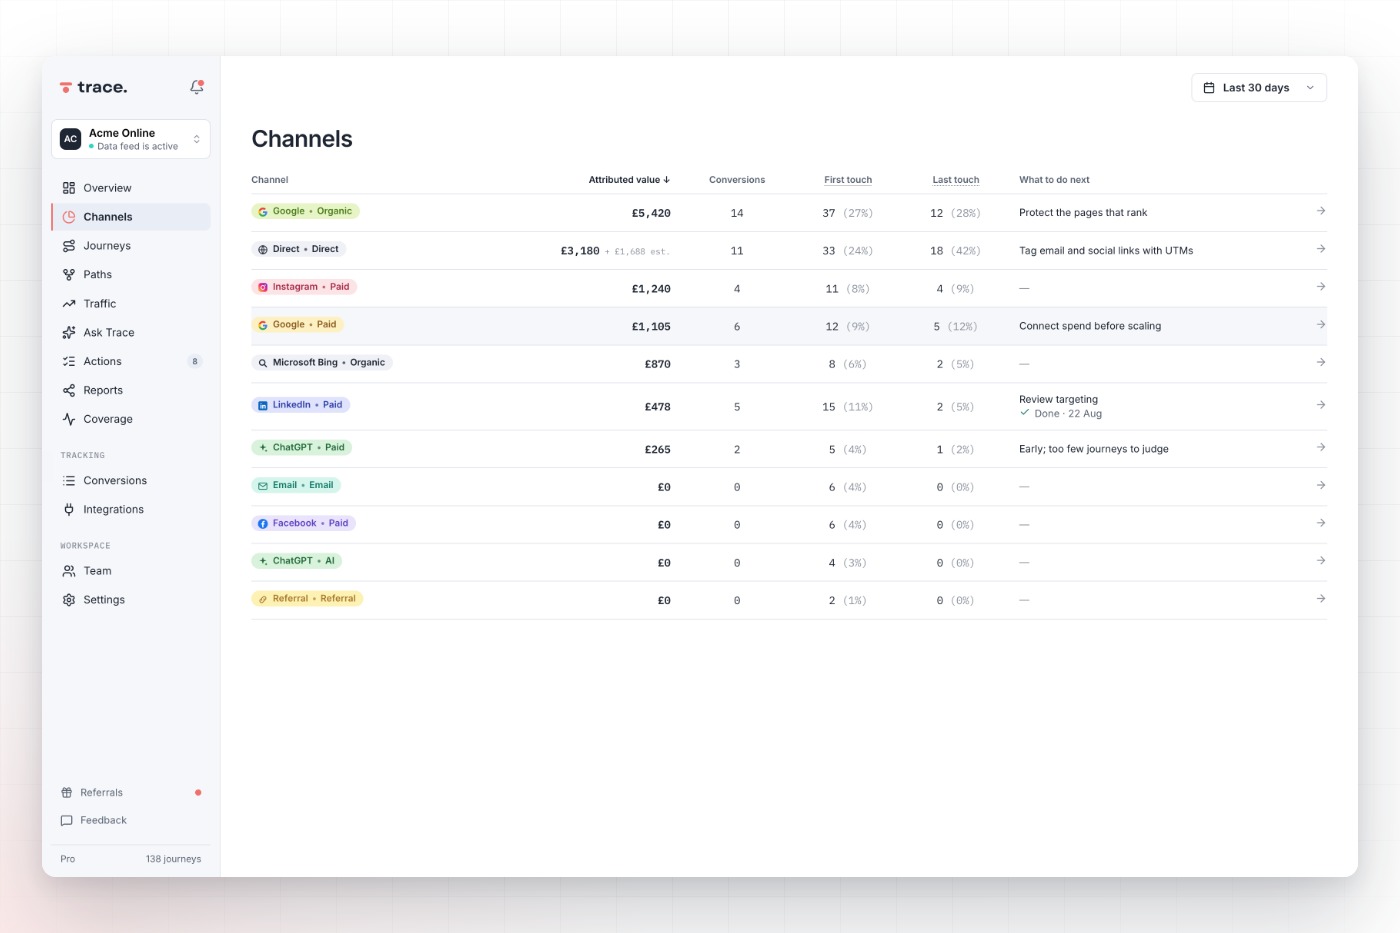
Task: Expand the Acme Online workspace switcher
Action: click(131, 139)
